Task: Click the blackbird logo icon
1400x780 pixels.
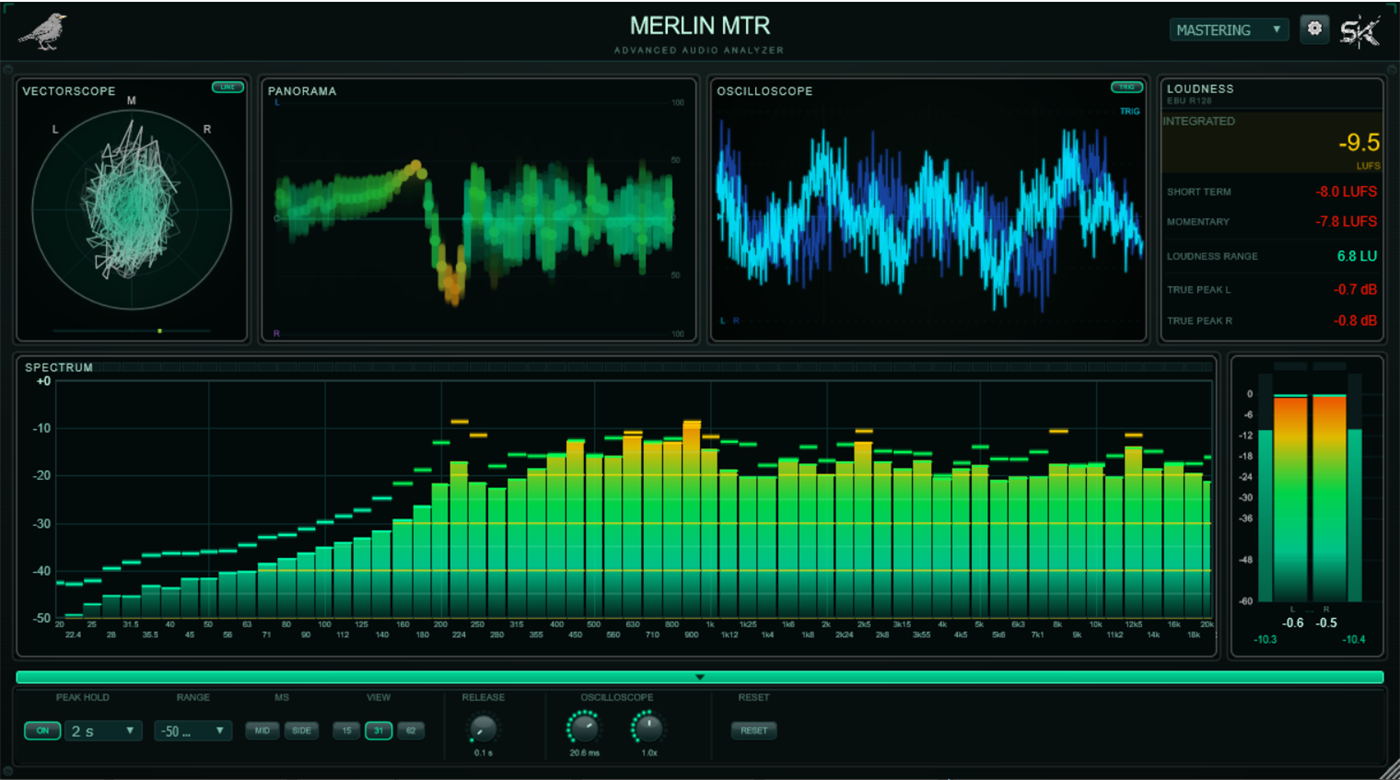Action: point(43,31)
